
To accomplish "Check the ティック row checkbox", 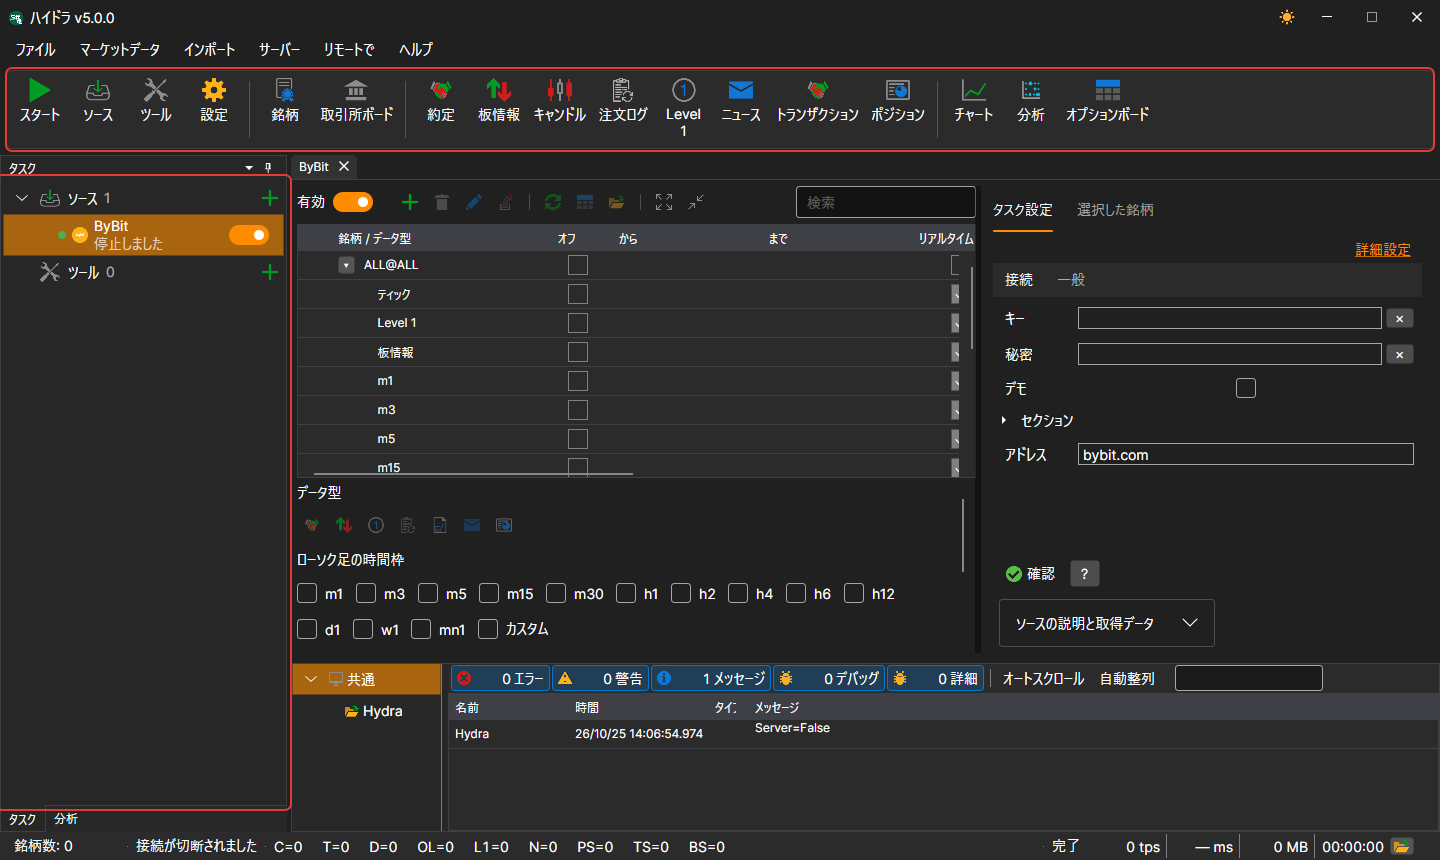I will click(x=578, y=294).
